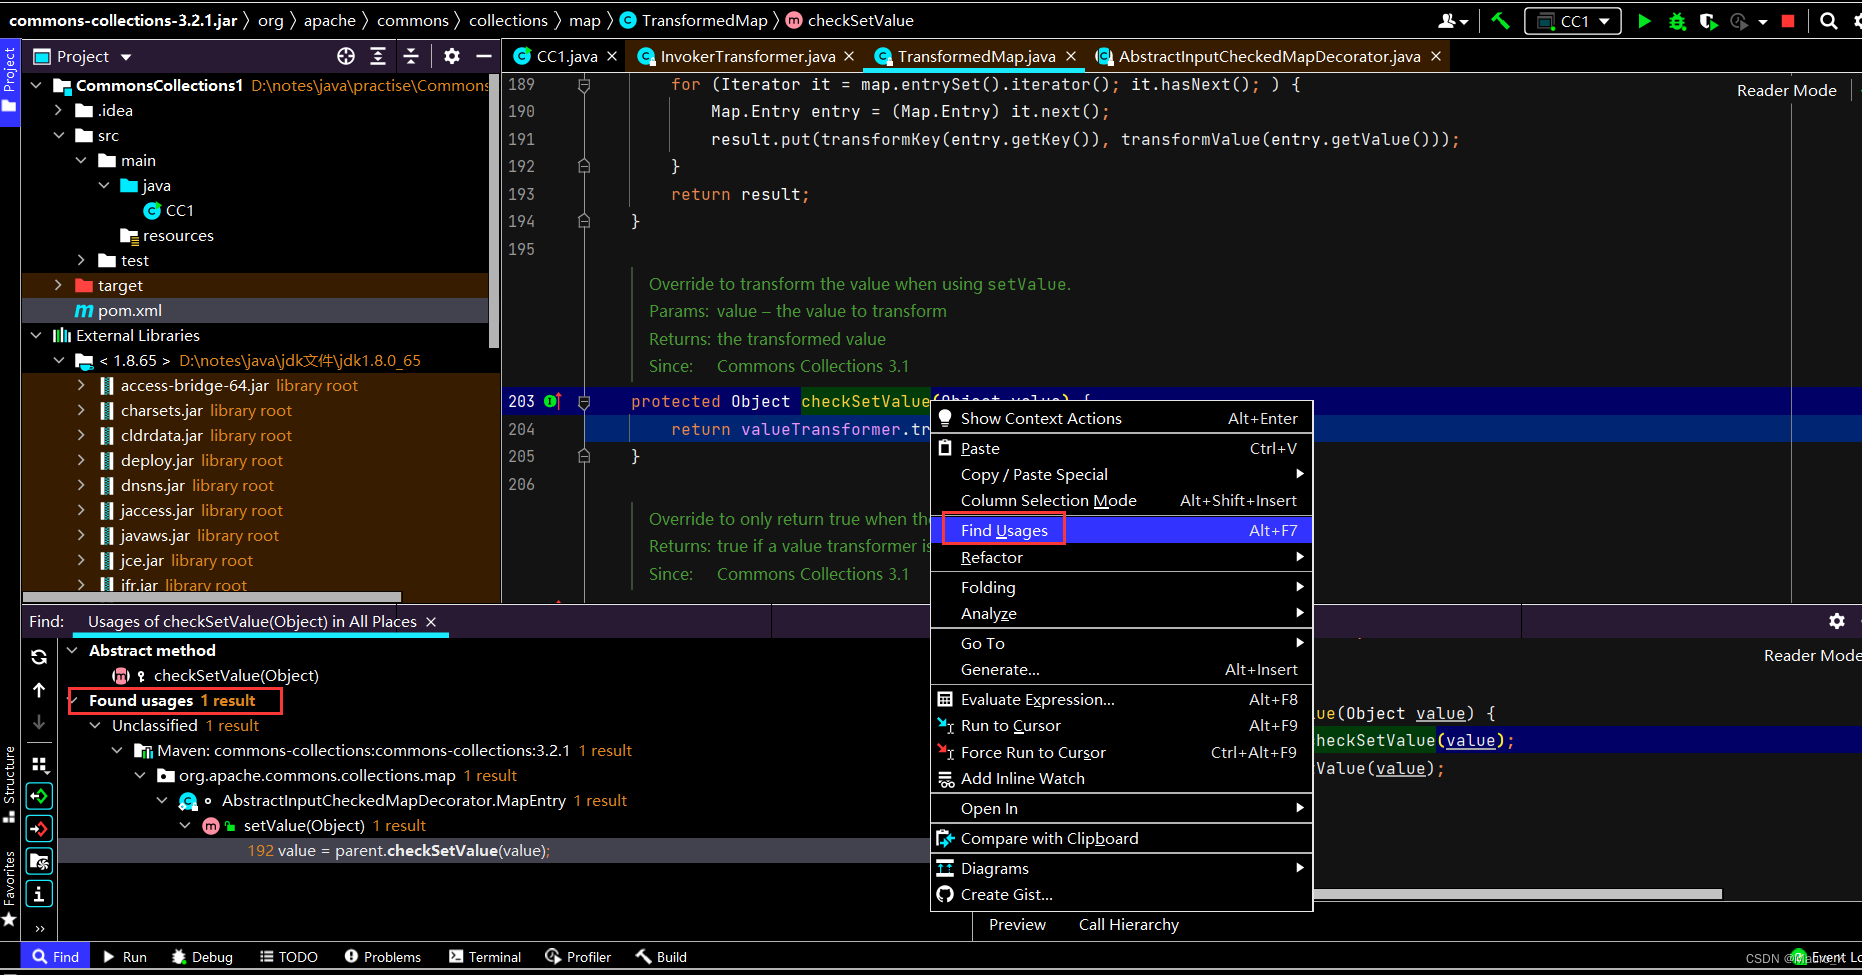This screenshot has height=975, width=1862.
Task: Toggle Show Read Access green arrow
Action: (x=39, y=796)
